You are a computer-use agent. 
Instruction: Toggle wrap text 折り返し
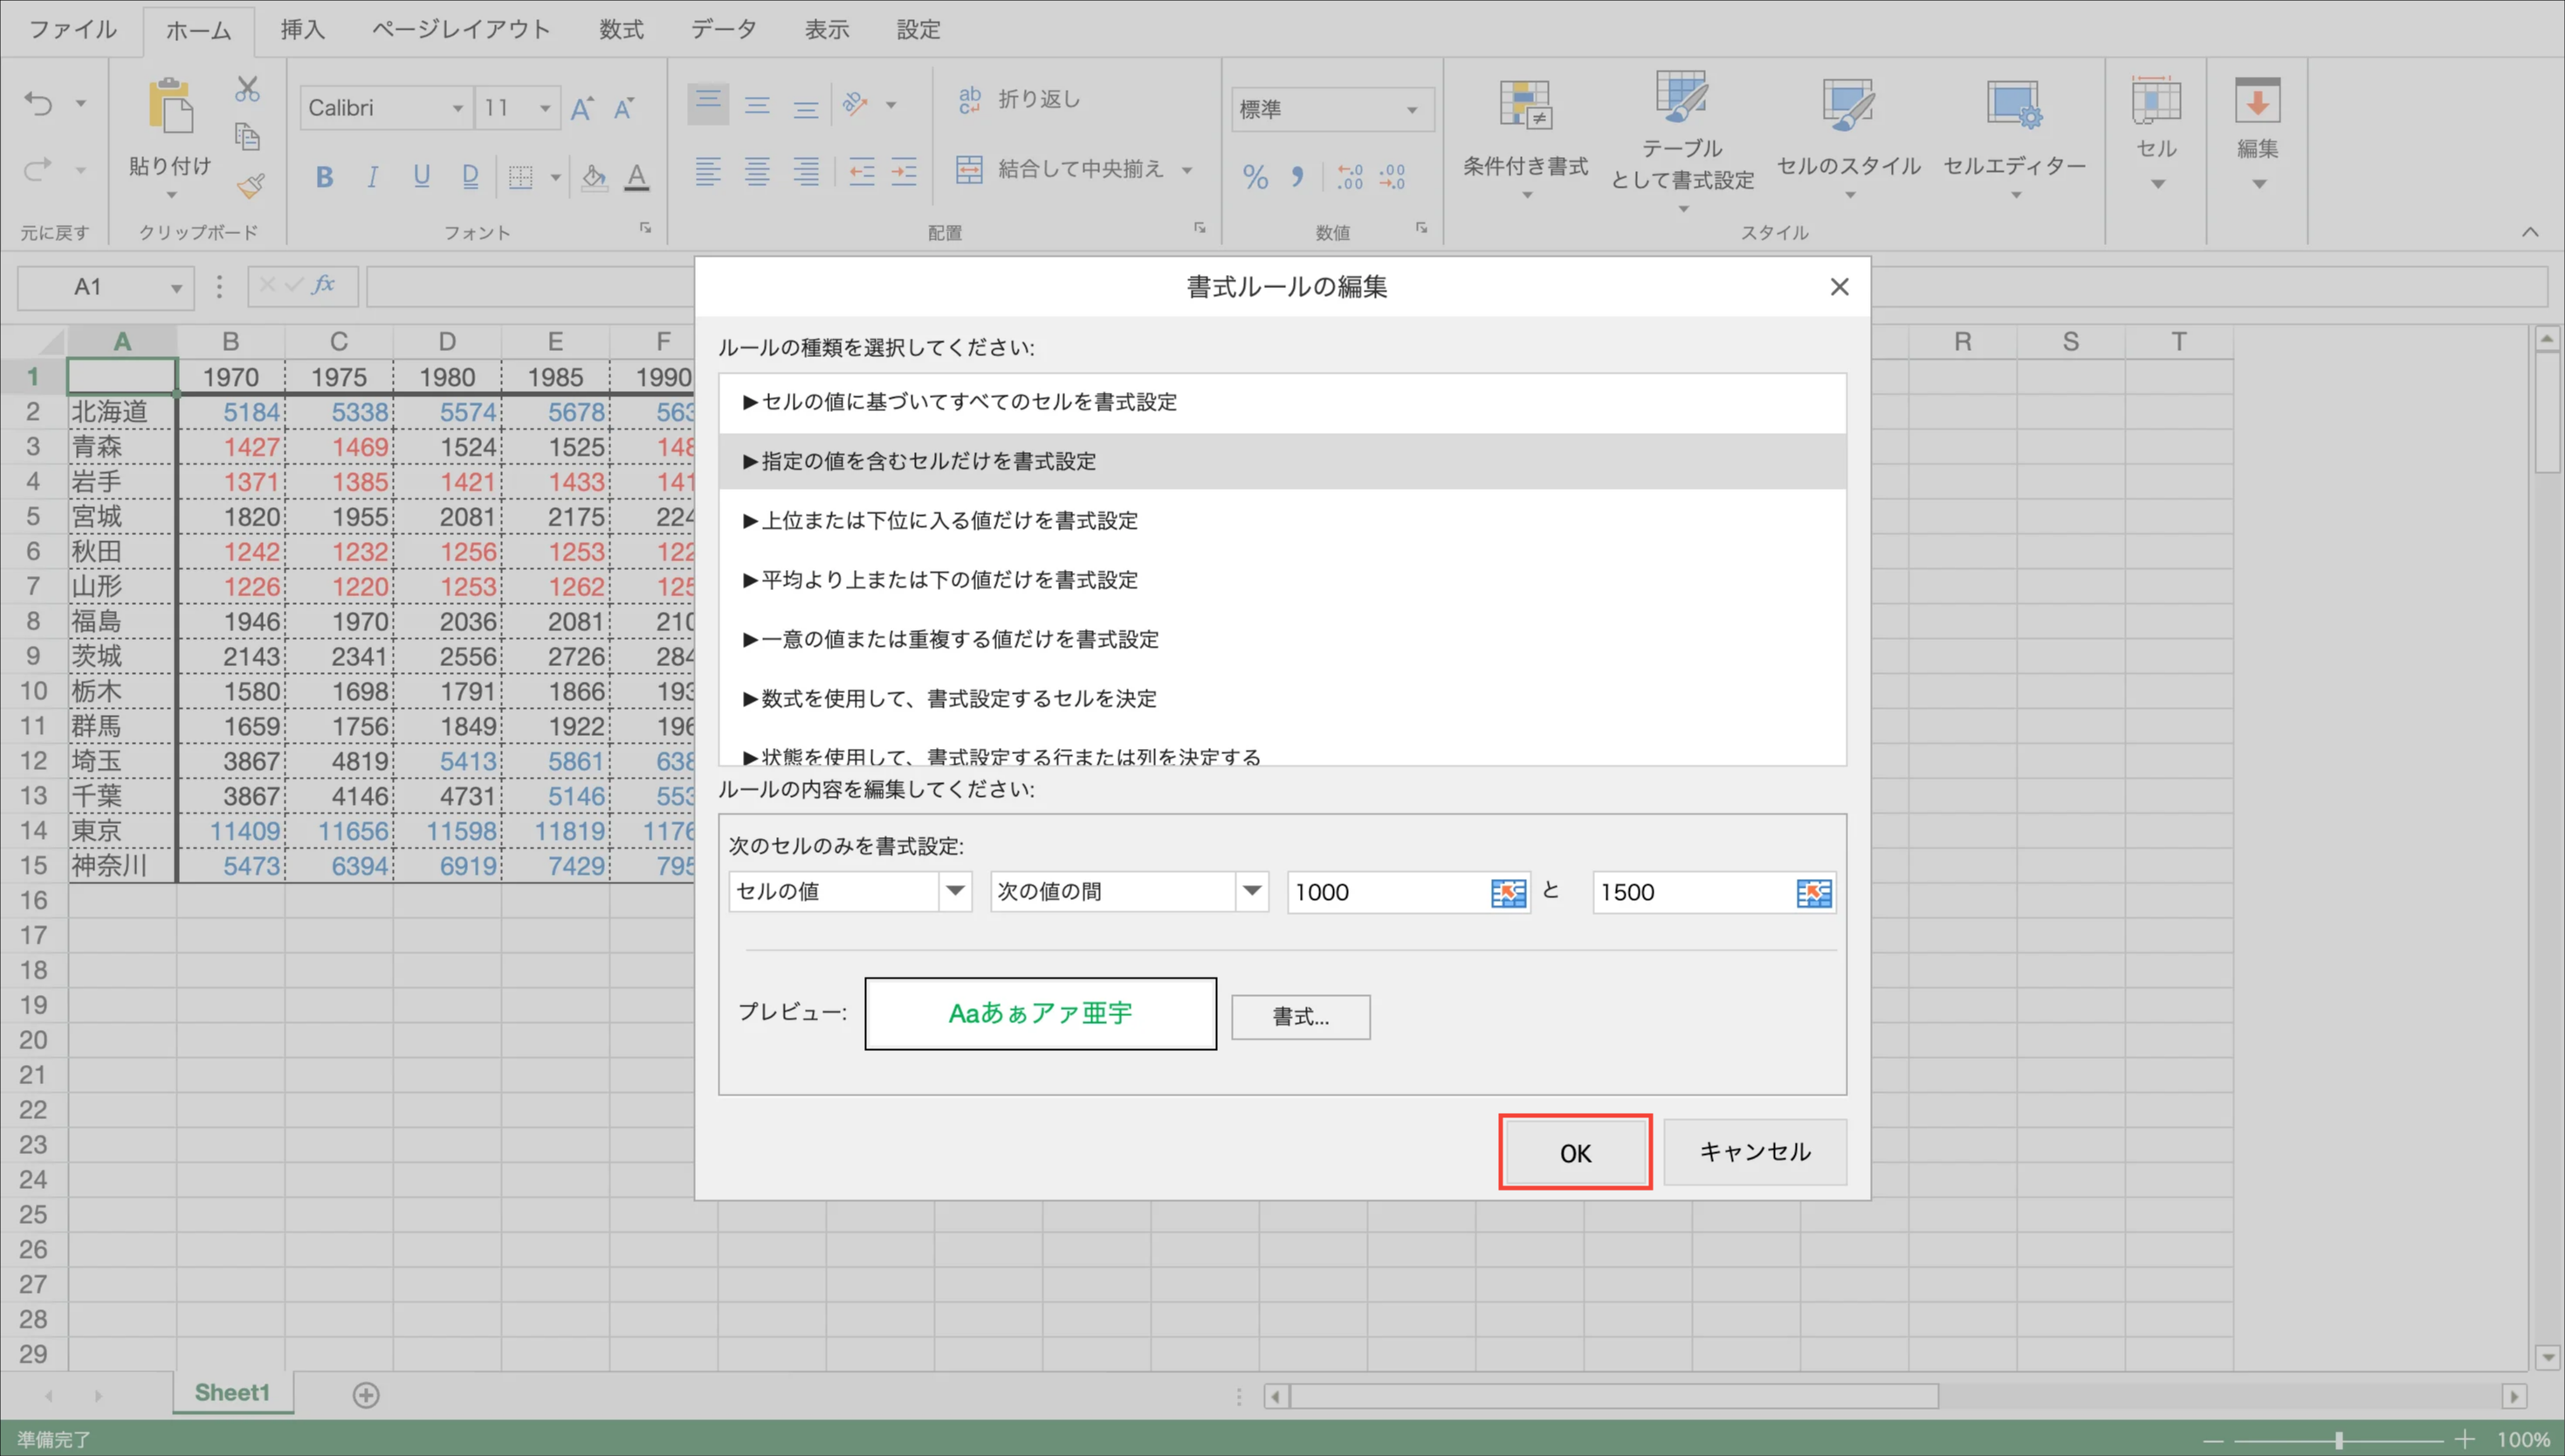1020,99
